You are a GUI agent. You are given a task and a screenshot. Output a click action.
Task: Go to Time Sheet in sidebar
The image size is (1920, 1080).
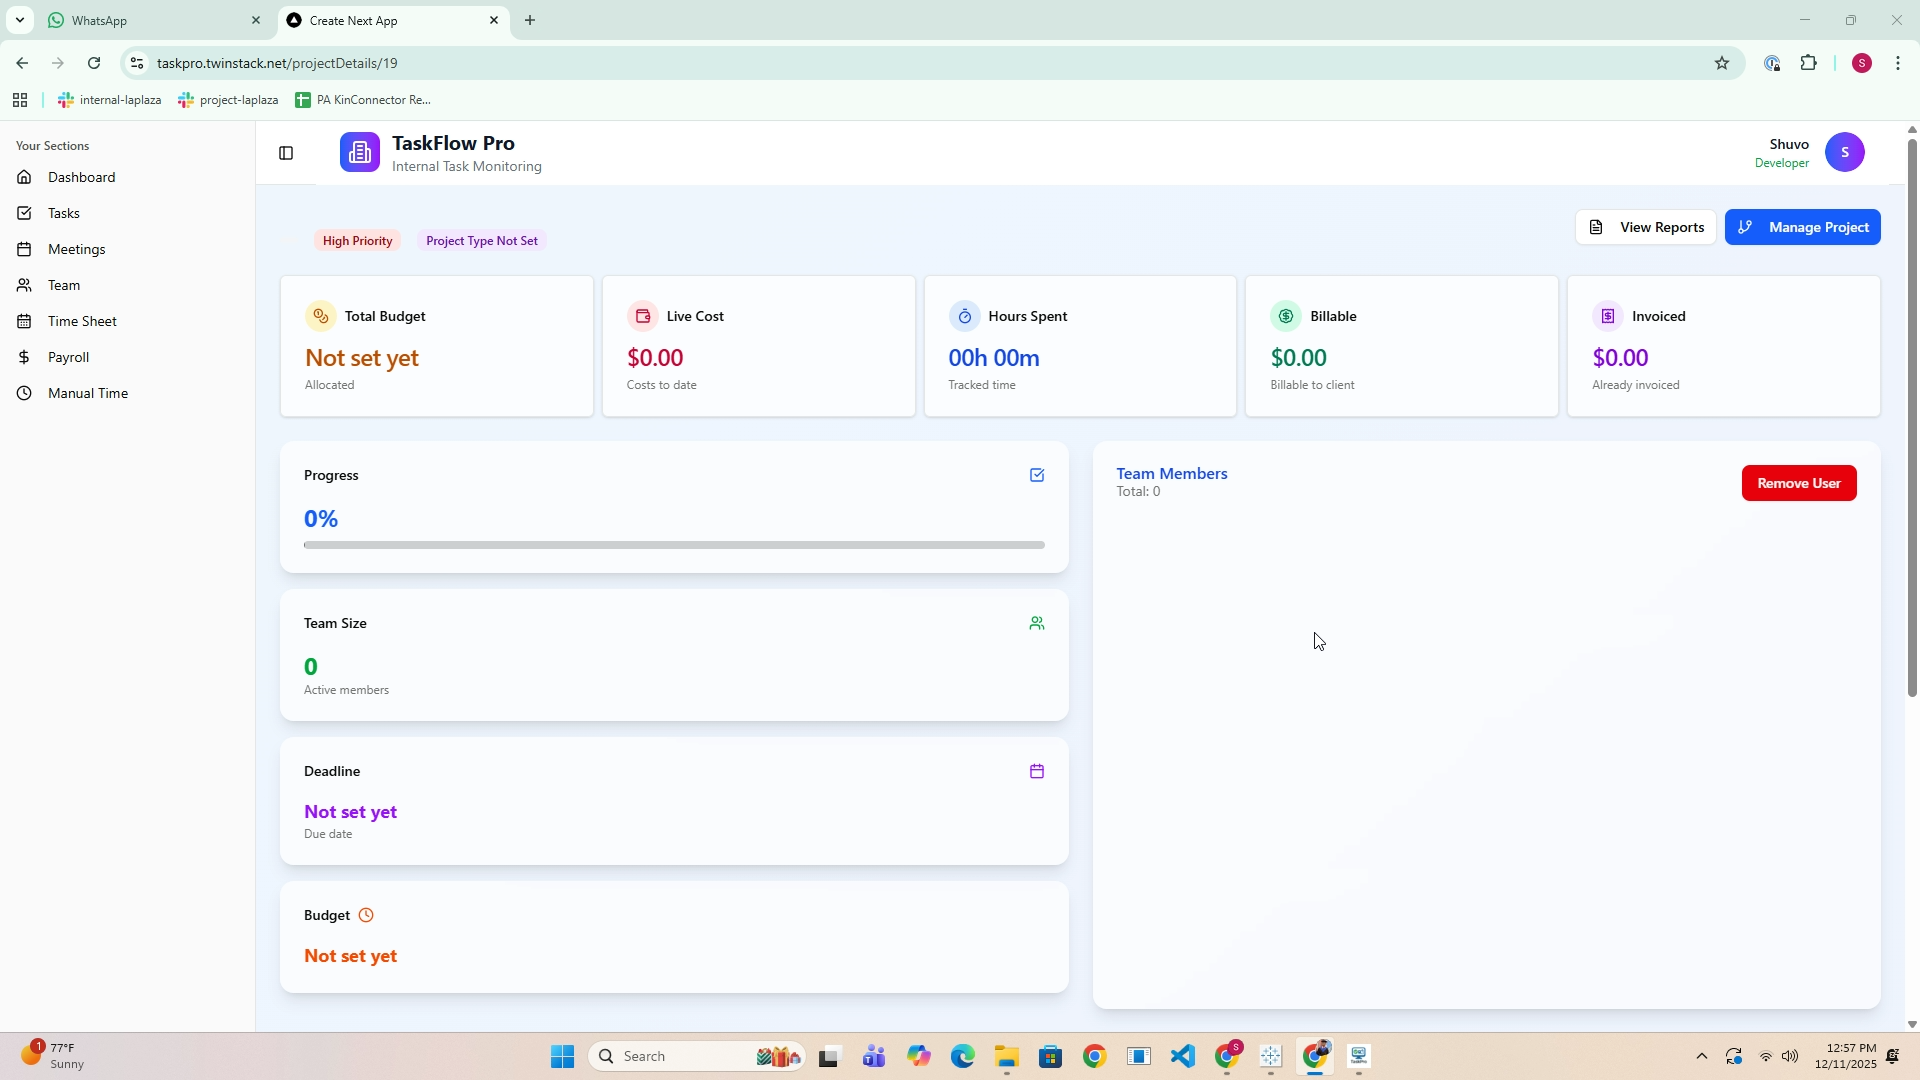pyautogui.click(x=82, y=321)
